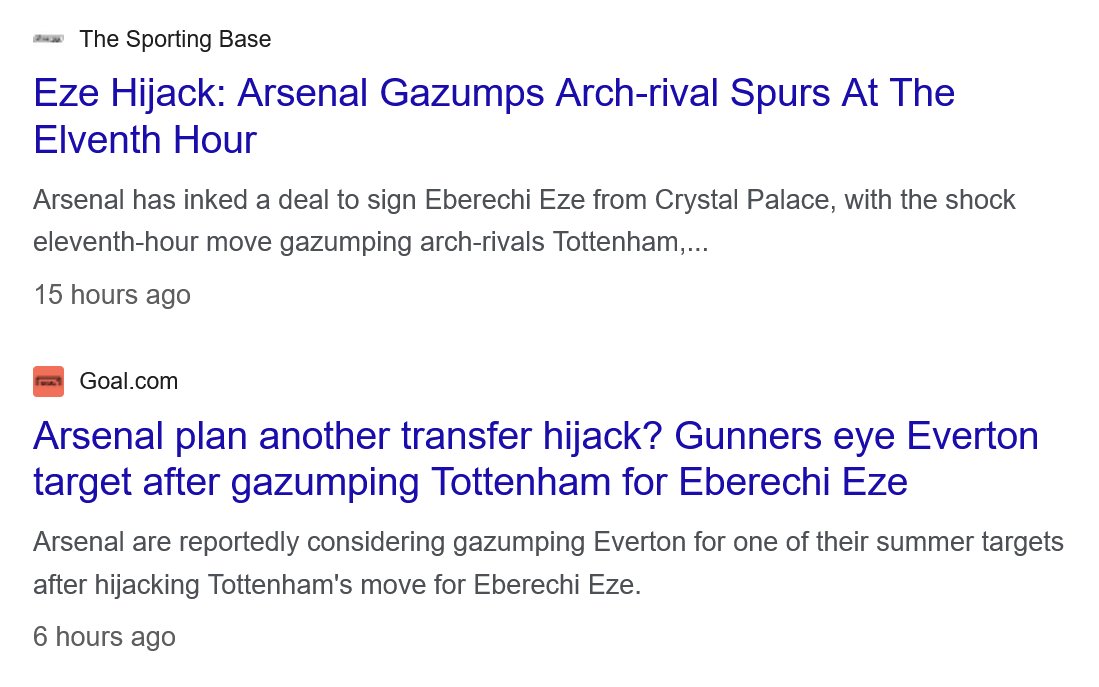Click the ellipsis after "Tottenham," in first snippet

click(x=698, y=243)
